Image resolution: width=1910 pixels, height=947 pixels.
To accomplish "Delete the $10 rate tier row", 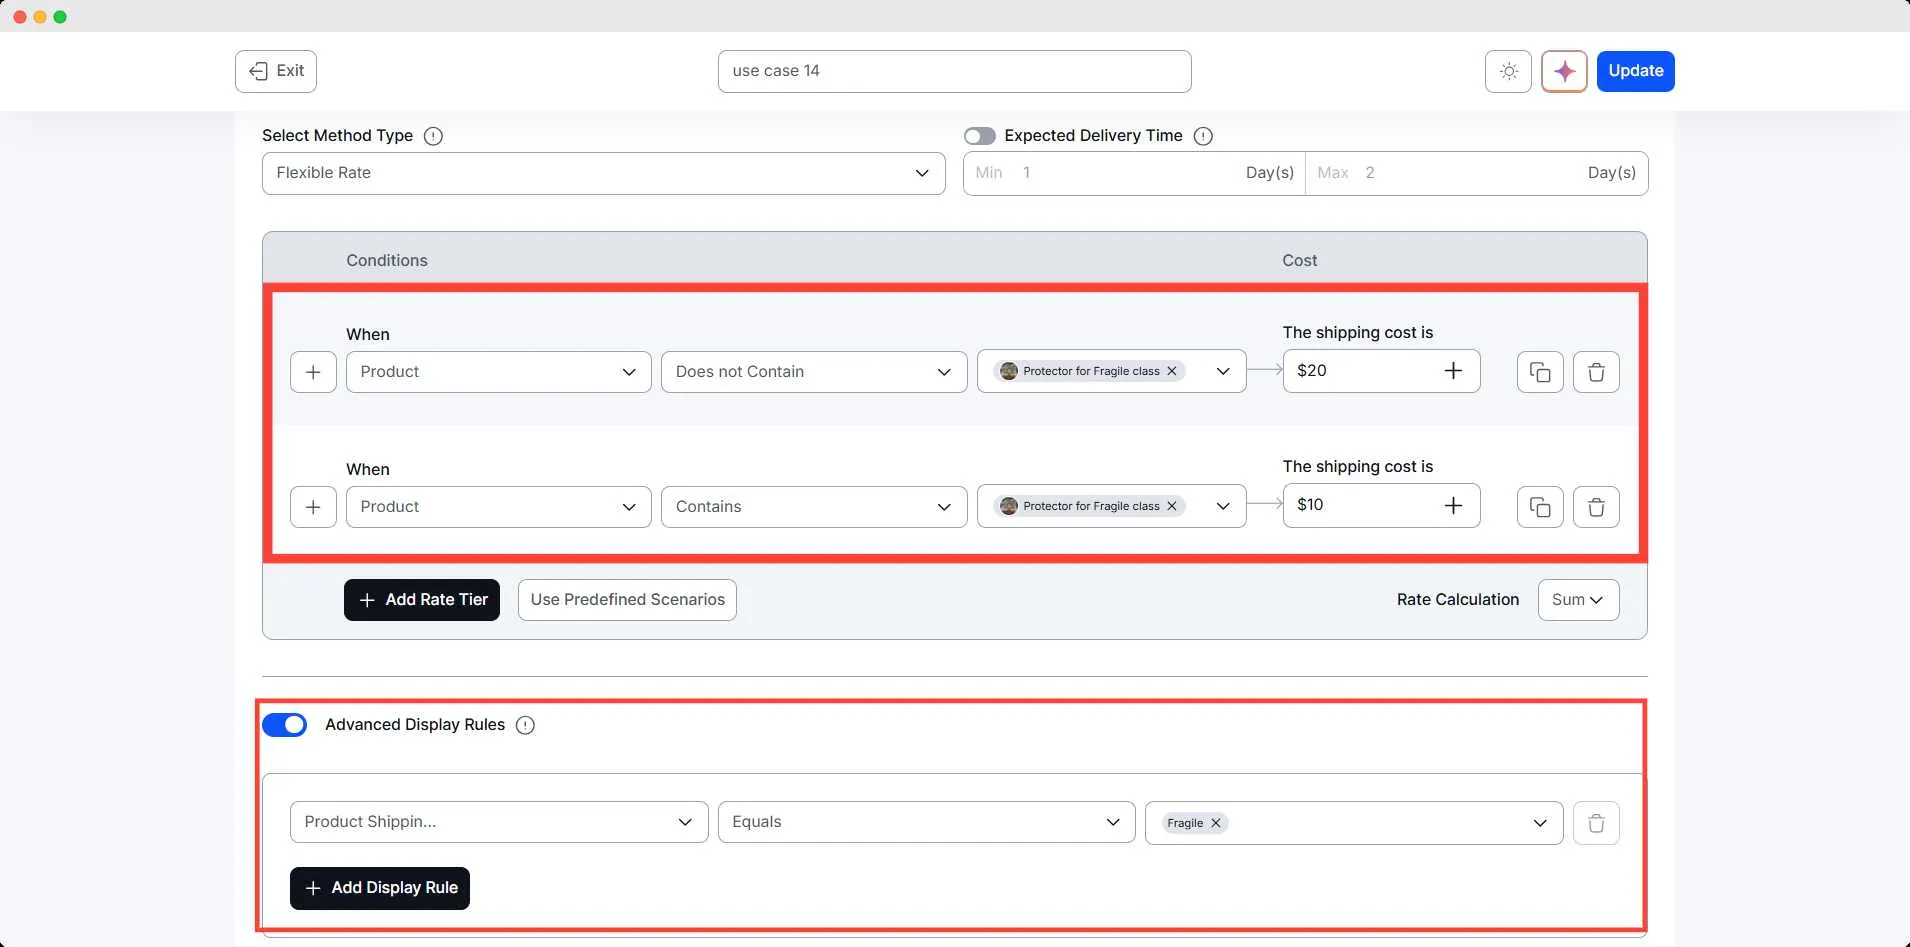I will 1596,507.
